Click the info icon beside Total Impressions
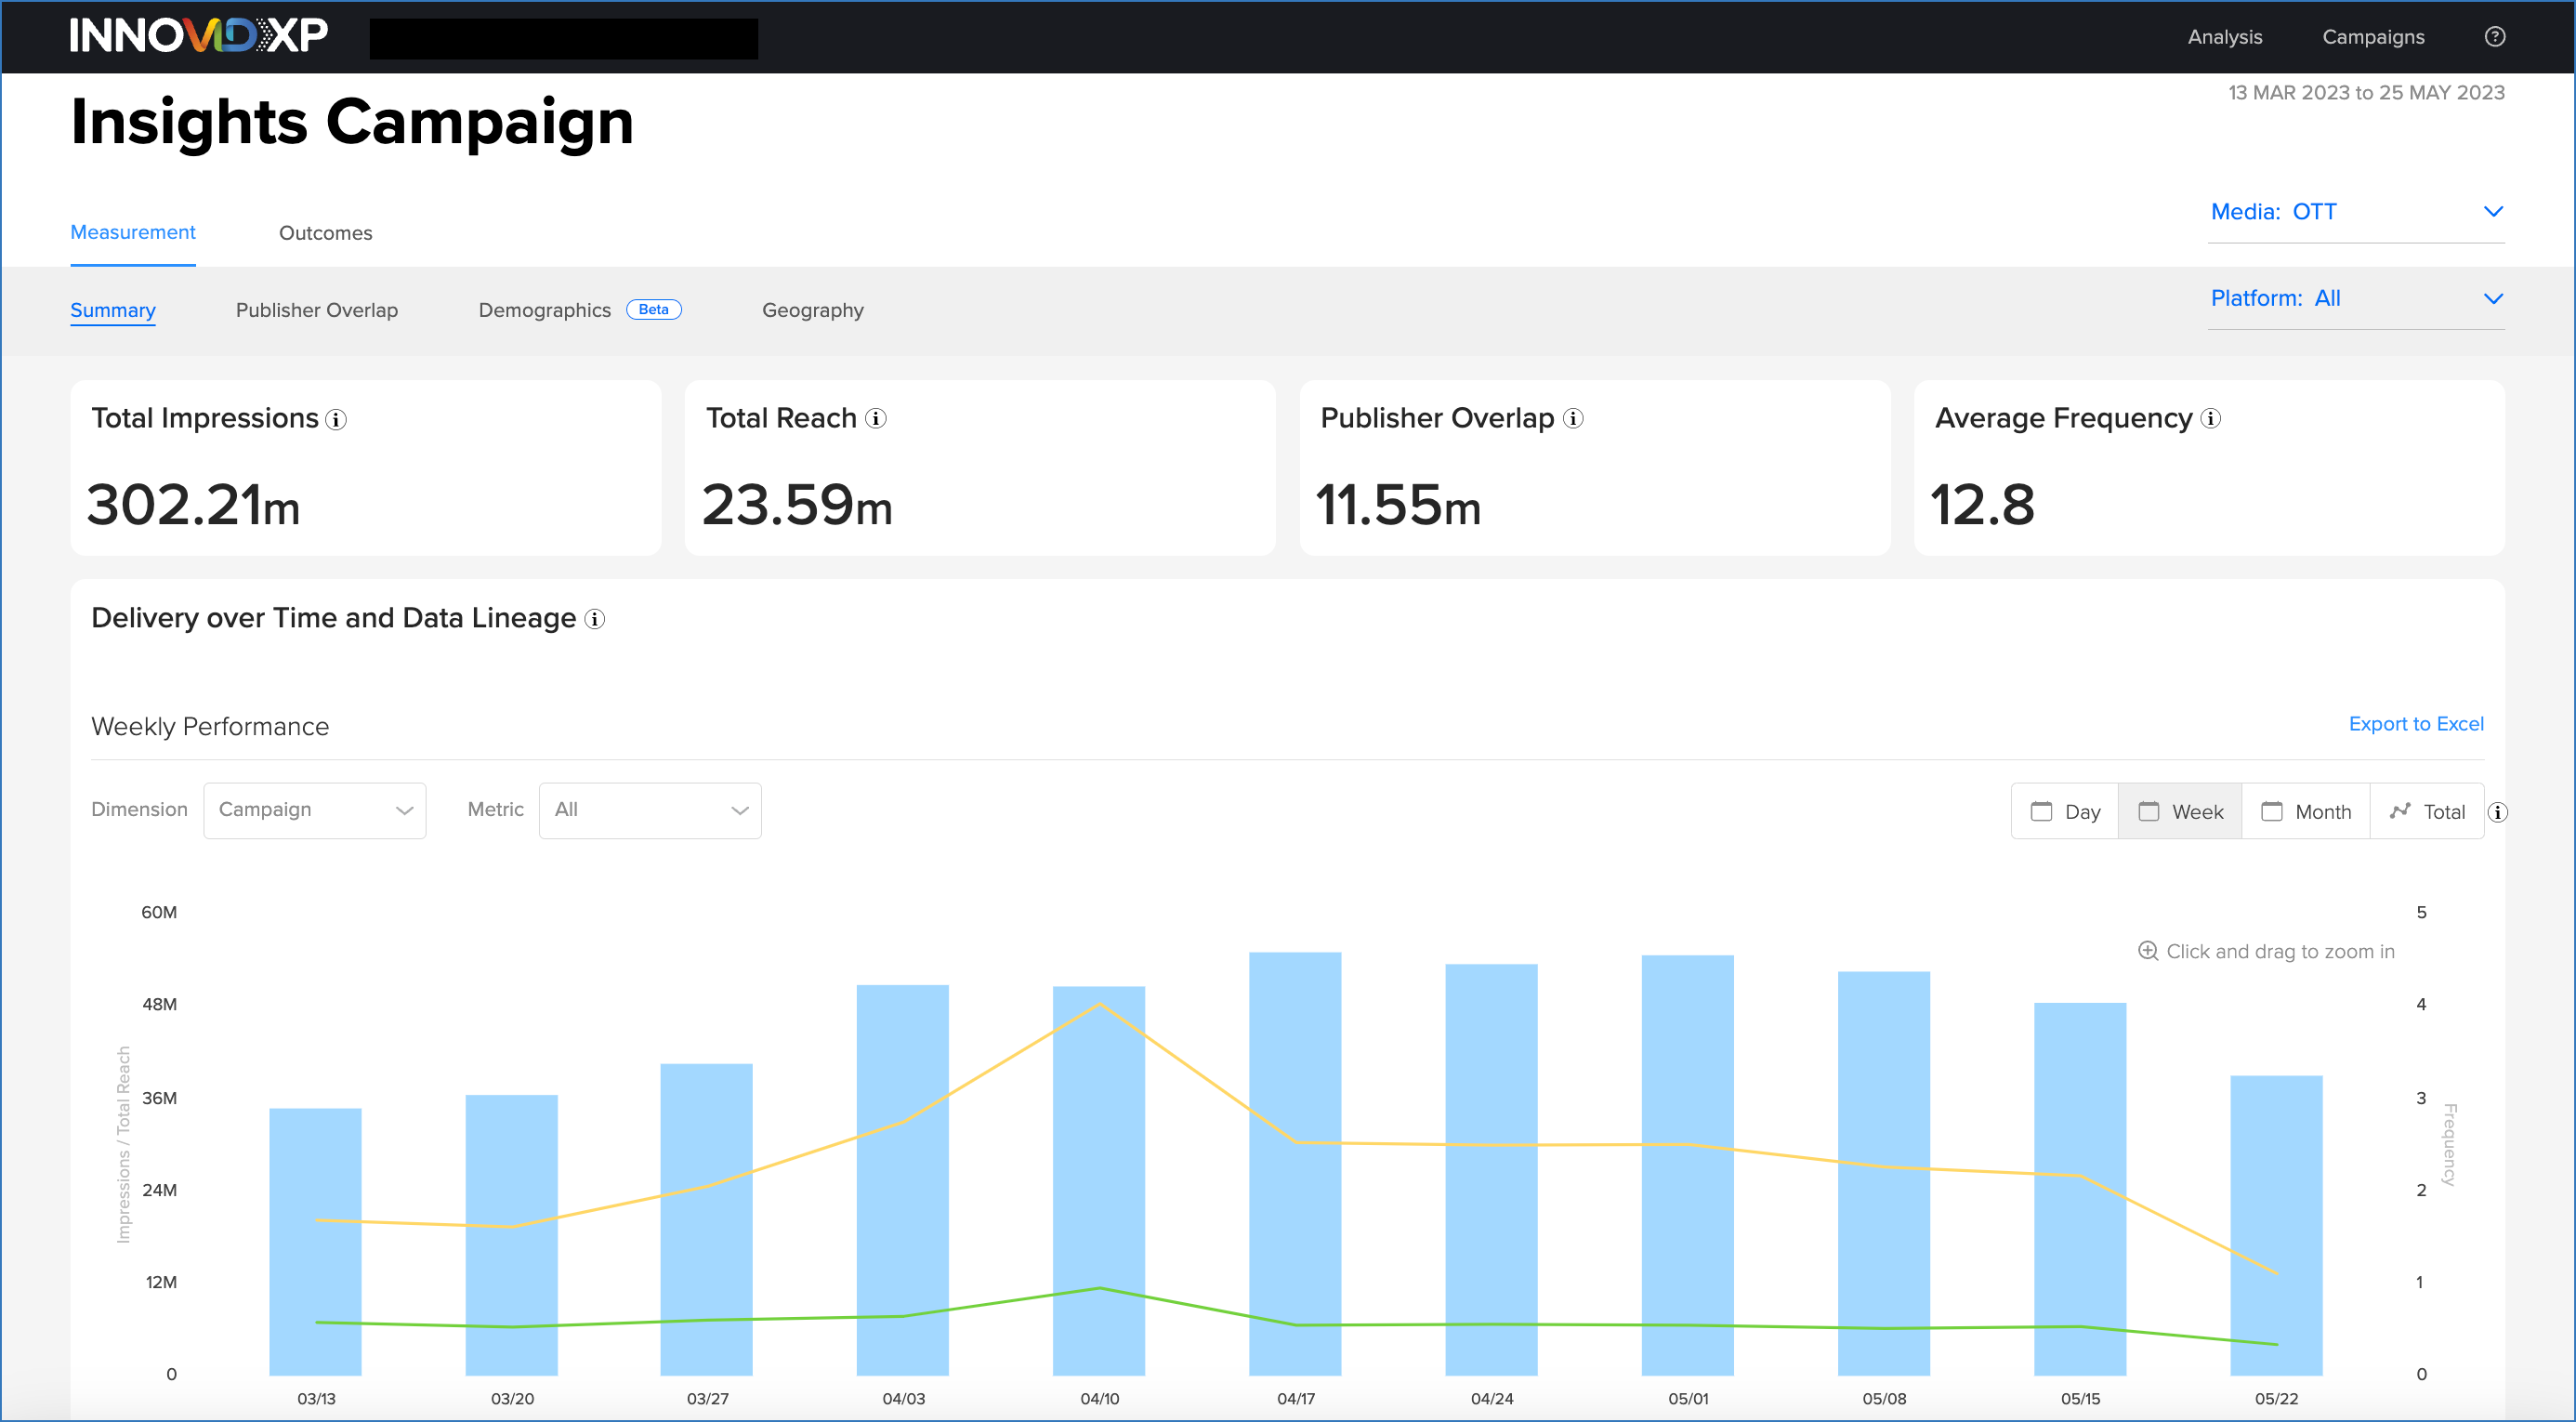2576x1422 pixels. [336, 420]
